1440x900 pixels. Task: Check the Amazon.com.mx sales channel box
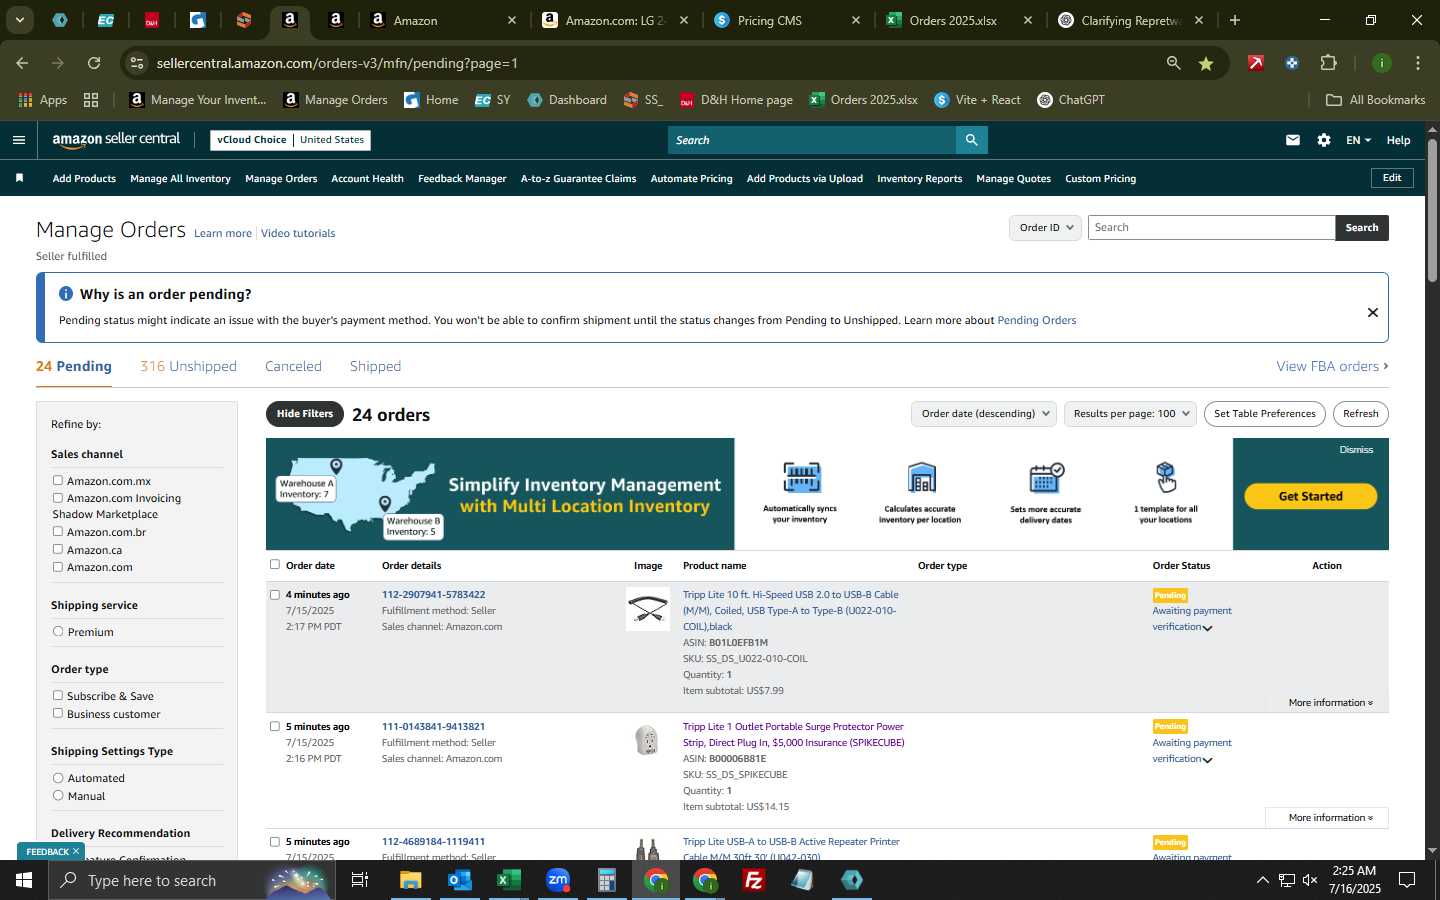pyautogui.click(x=58, y=481)
